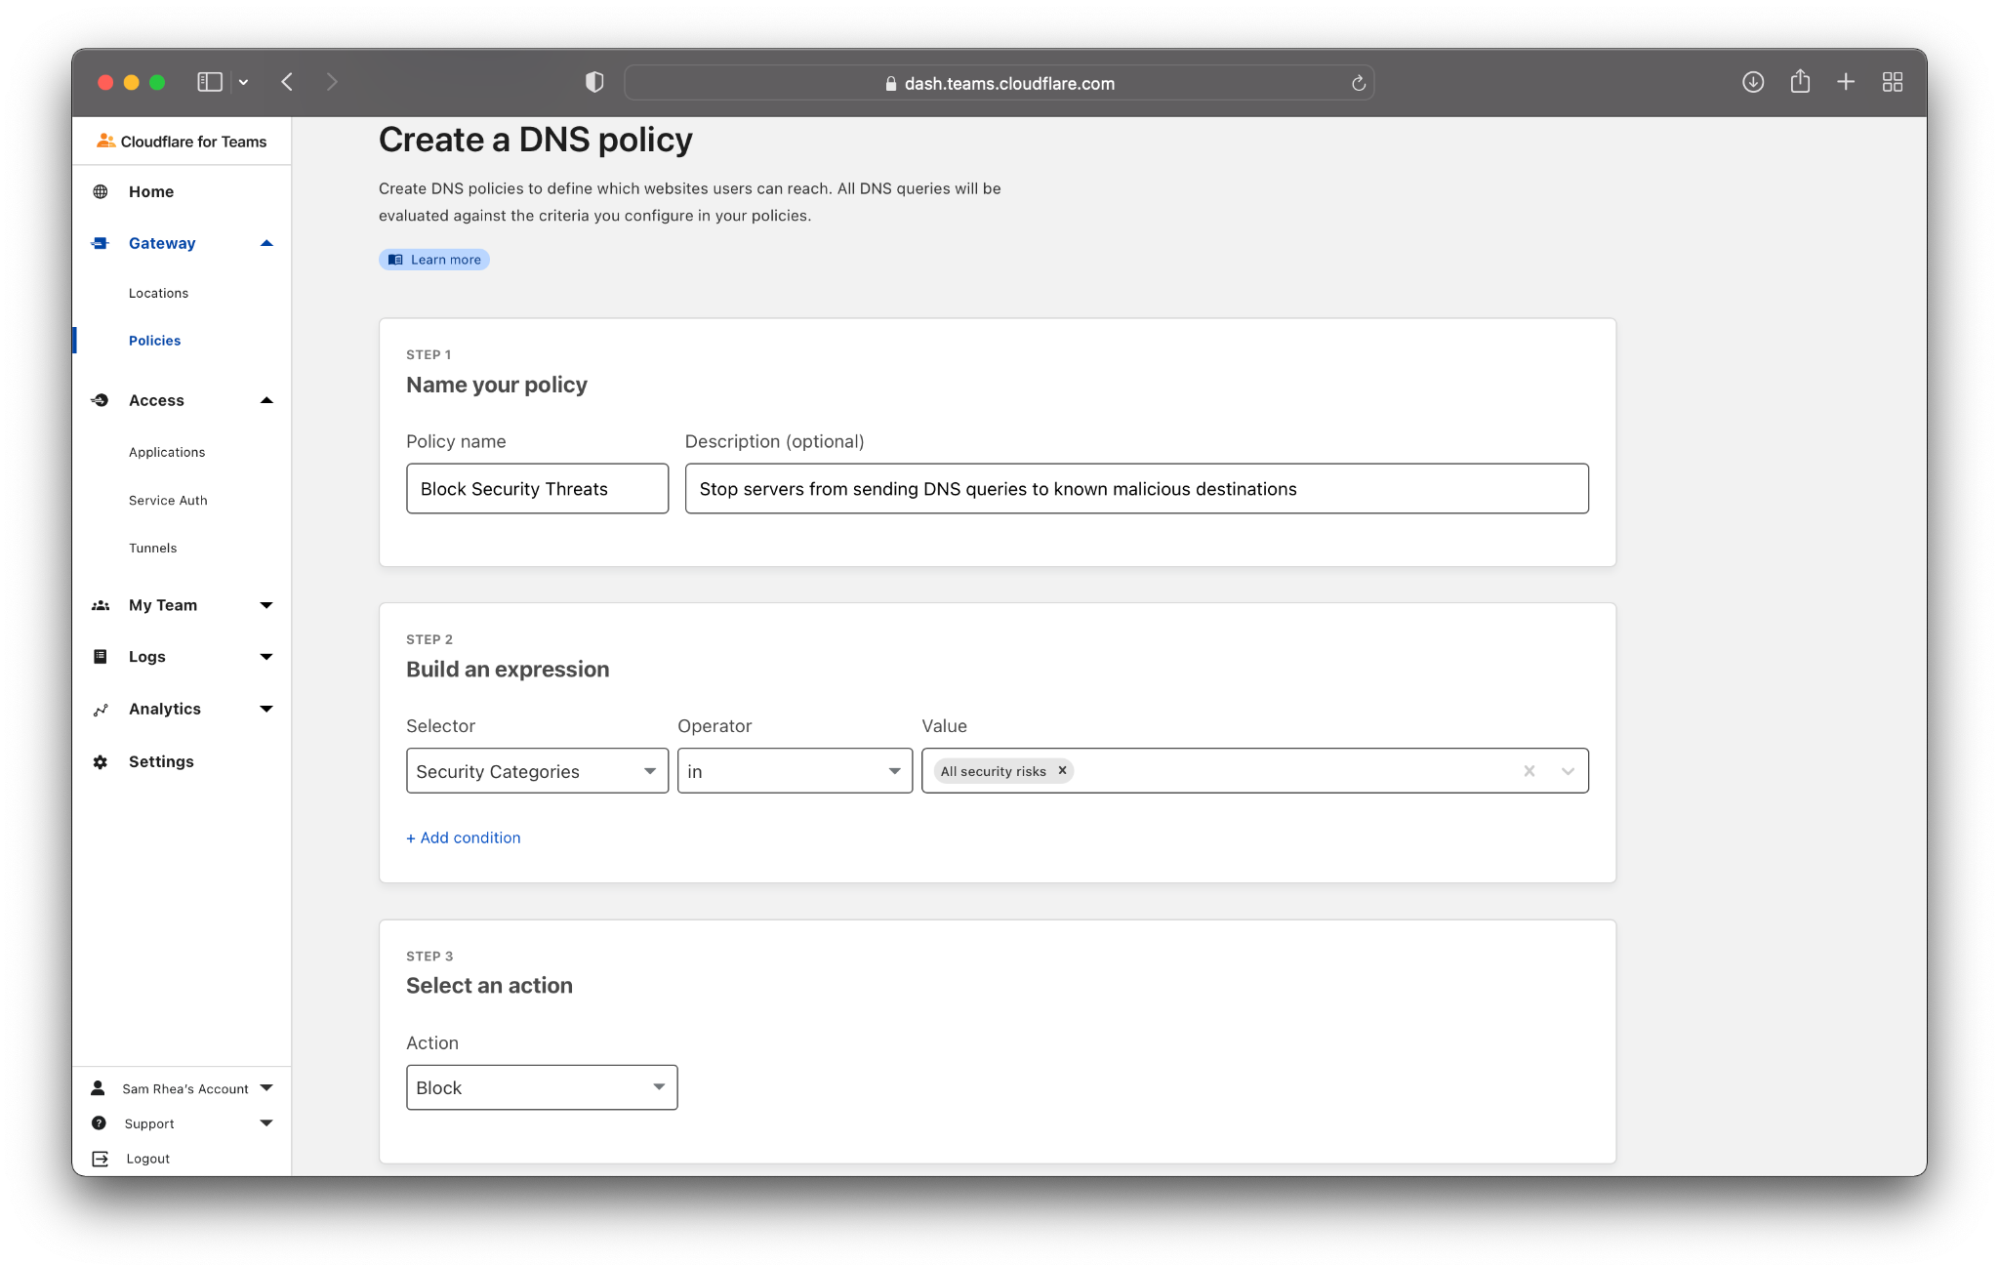Open a new tab with the plus icon
Screen dimensions: 1999x1271
click(x=1845, y=82)
